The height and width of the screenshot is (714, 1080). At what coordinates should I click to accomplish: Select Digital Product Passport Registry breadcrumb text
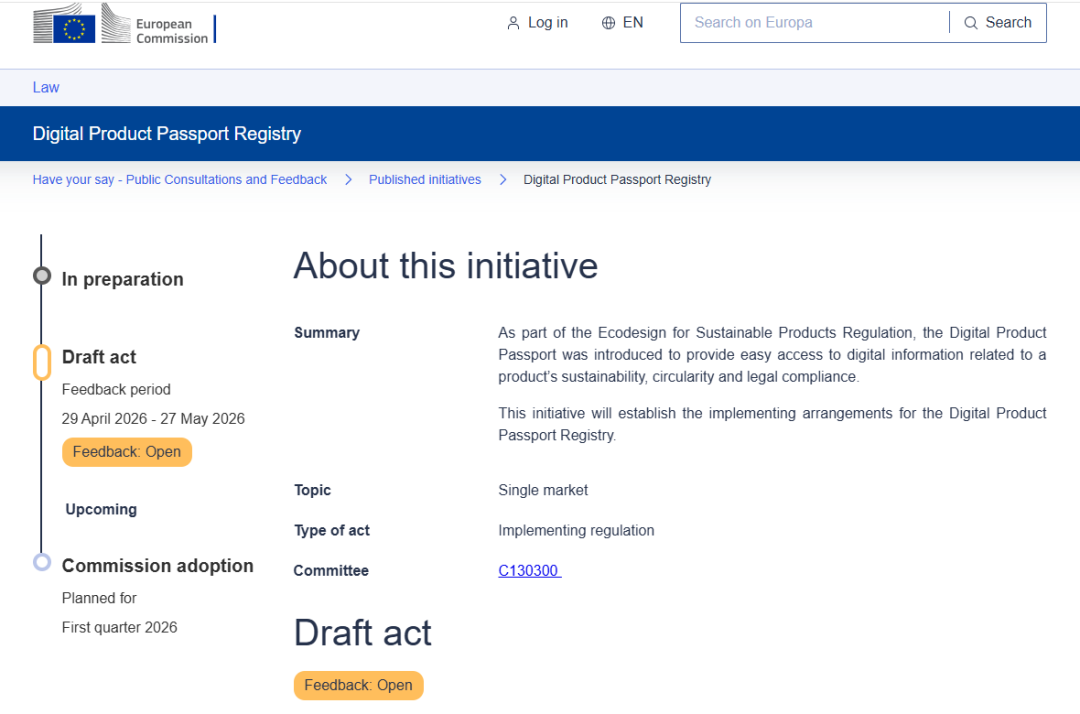617,180
